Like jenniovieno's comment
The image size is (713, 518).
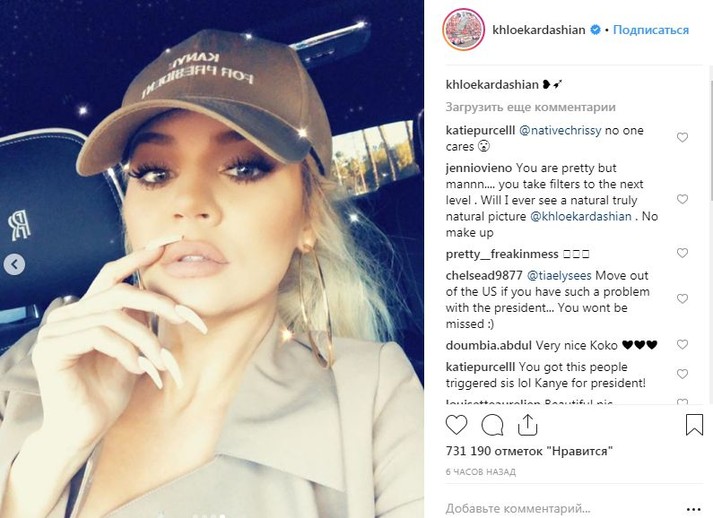pyautogui.click(x=682, y=199)
